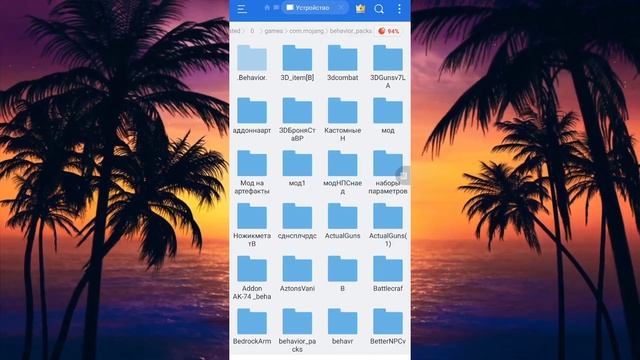Open the 3D_item[B] folder

[297, 63]
